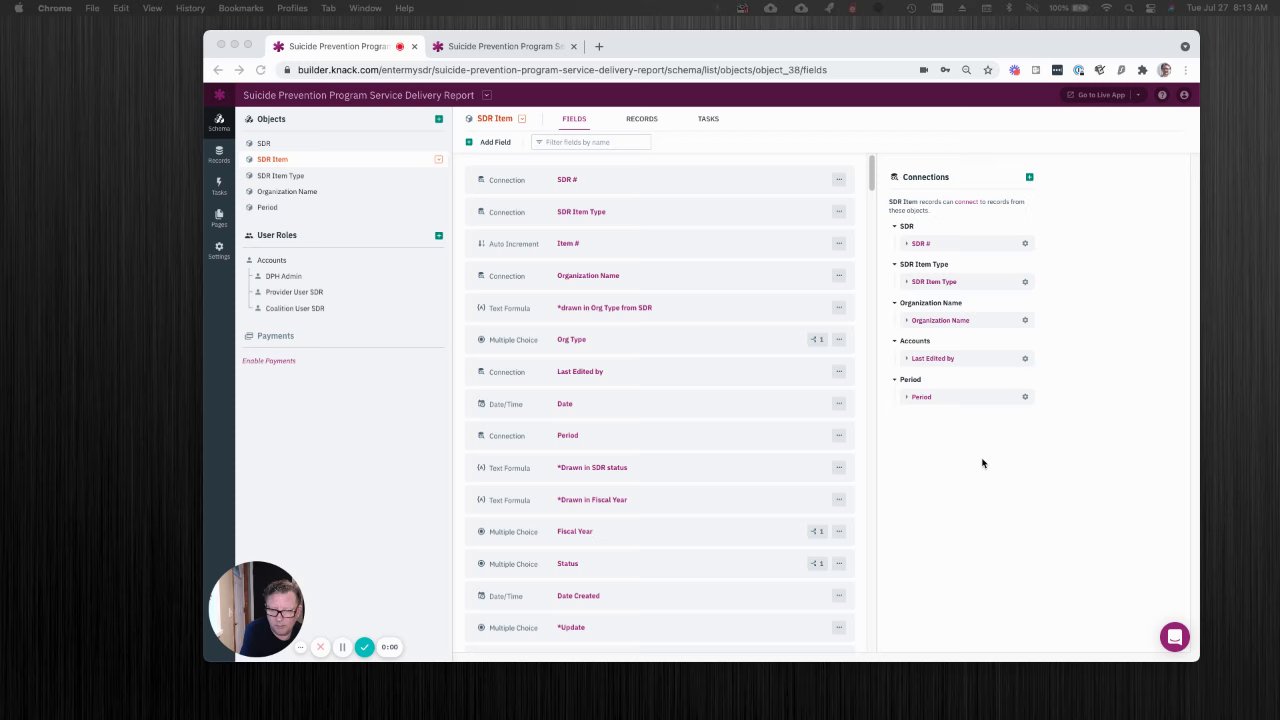Viewport: 1280px width, 720px height.
Task: Open the *Drawn in Fiscal Year field
Action: tap(592, 500)
